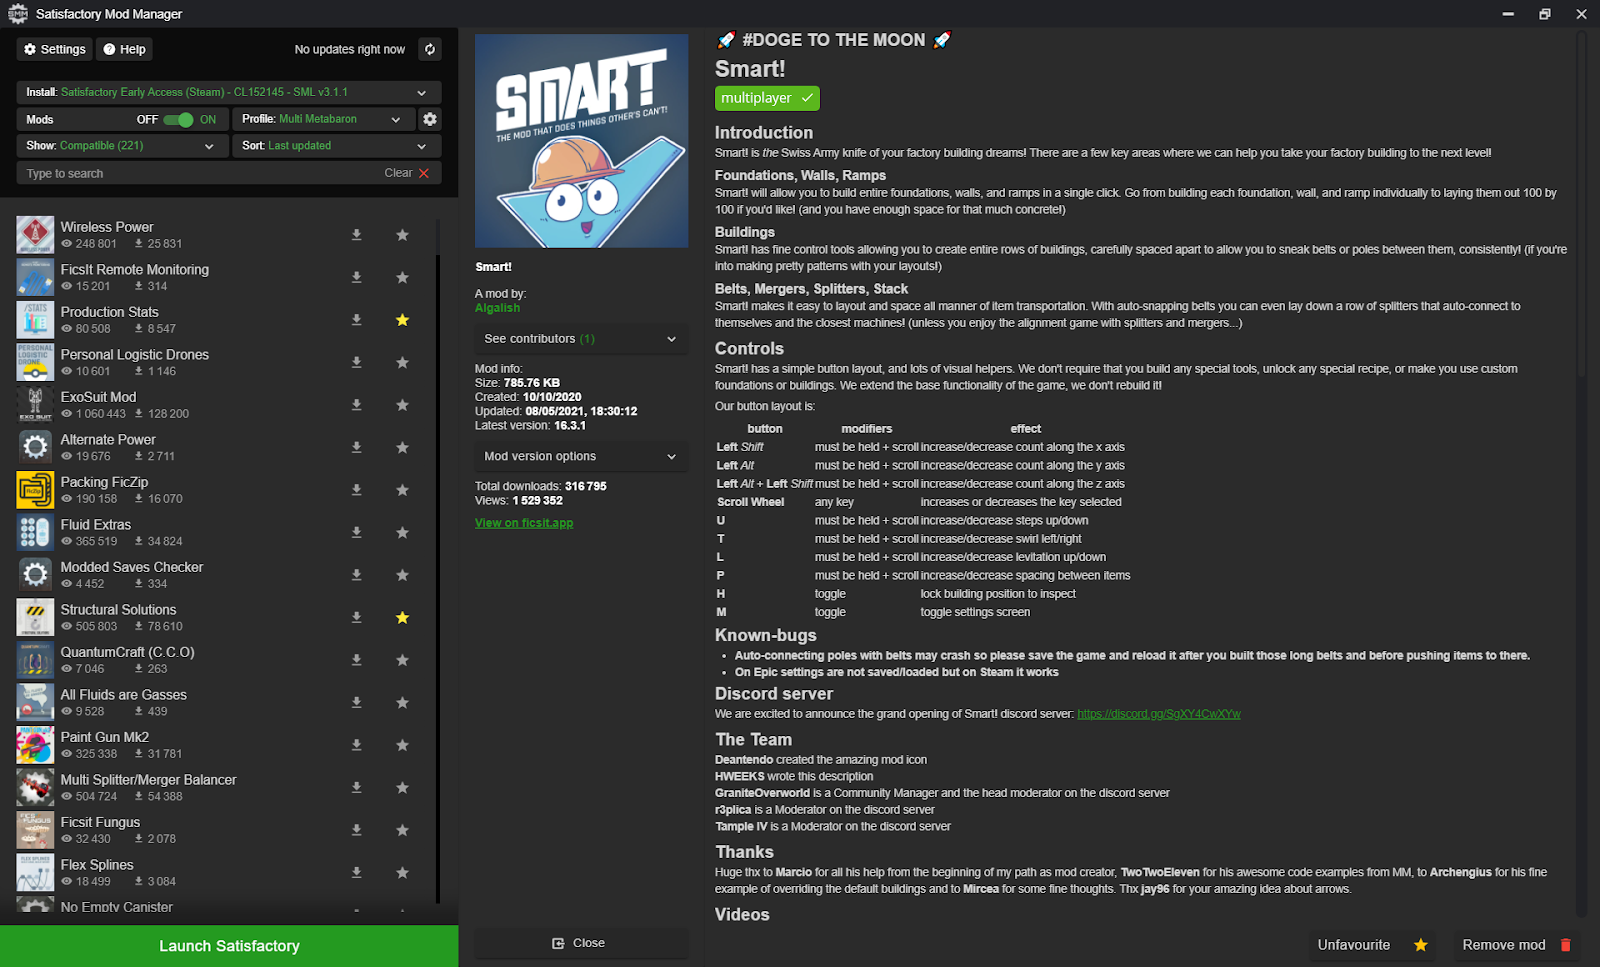Download Modded Saves Checker mod
This screenshot has height=967, width=1600.
356,575
